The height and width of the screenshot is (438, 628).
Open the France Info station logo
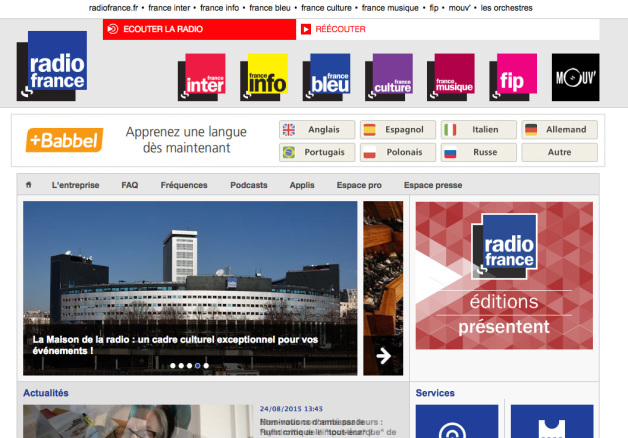(x=264, y=77)
